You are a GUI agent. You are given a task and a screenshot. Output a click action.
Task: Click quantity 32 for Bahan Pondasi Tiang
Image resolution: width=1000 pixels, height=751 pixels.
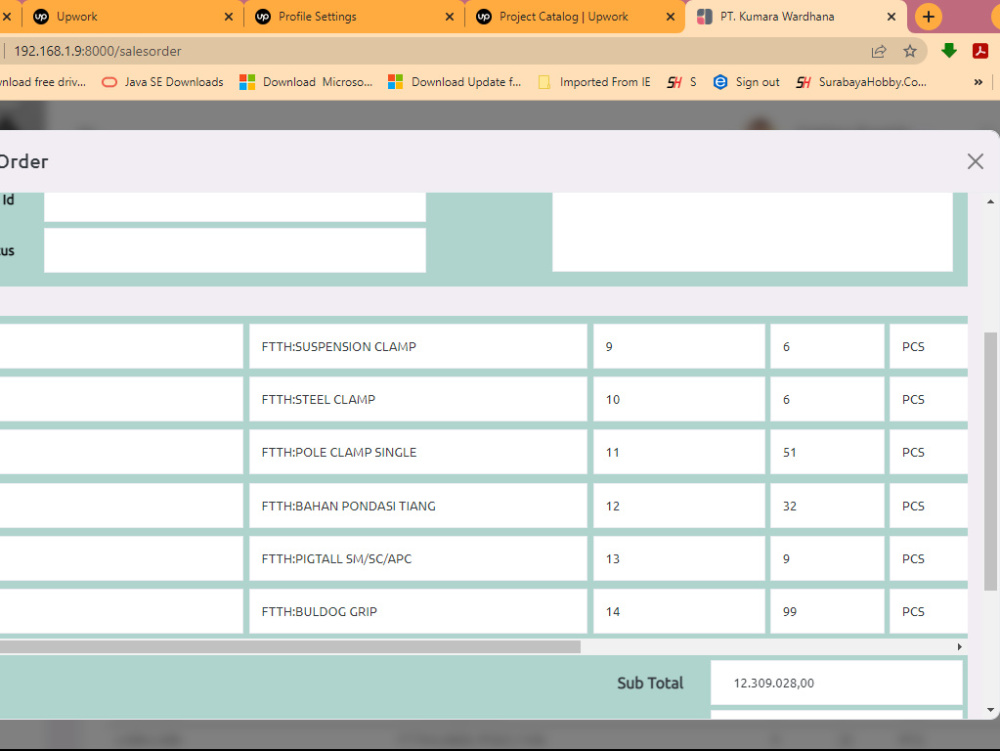[827, 506]
